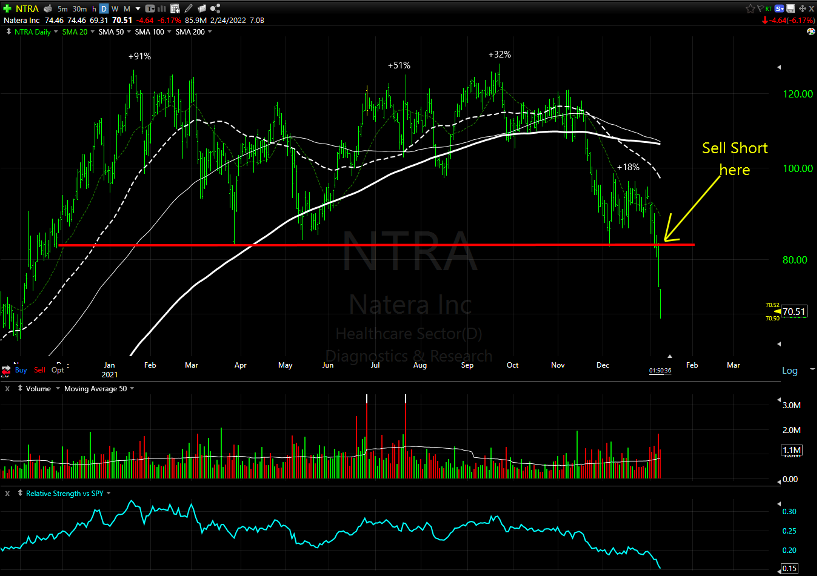The image size is (817, 576).
Task: Click the Buy button
Action: [x=21, y=370]
